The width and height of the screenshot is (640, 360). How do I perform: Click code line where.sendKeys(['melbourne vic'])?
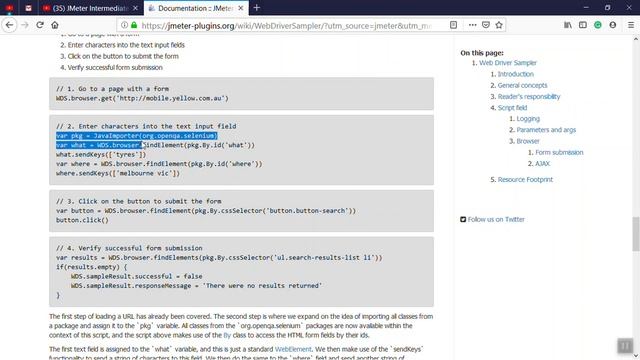pos(118,173)
